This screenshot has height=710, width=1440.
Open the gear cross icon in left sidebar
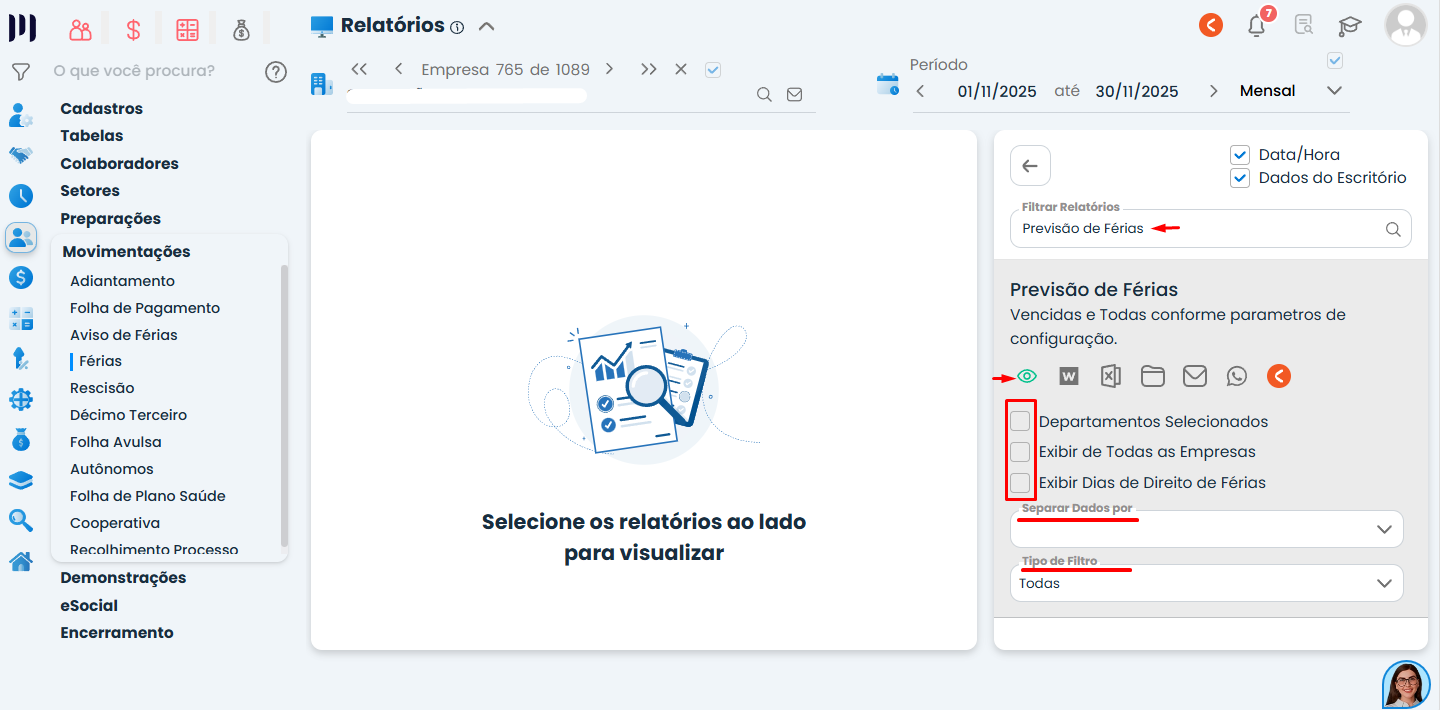20,399
